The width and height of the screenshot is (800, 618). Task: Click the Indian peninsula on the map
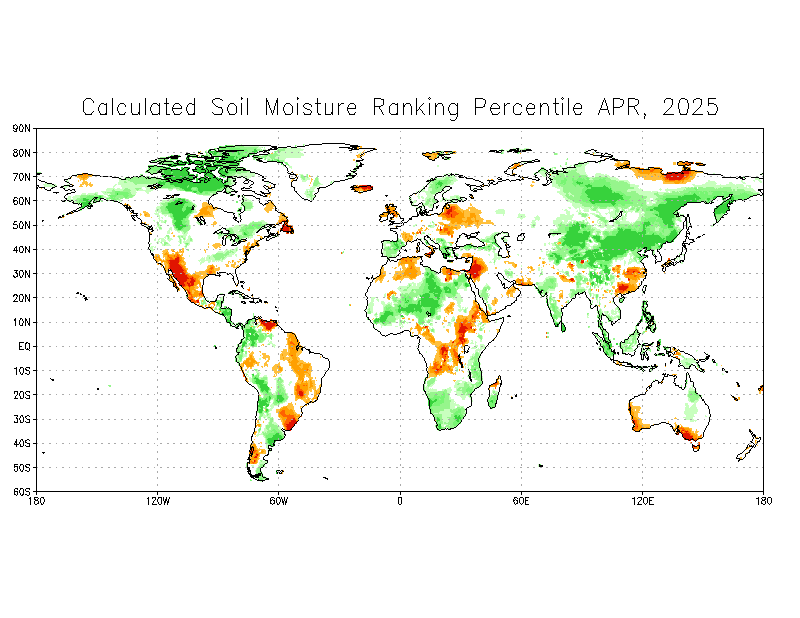(x=556, y=306)
